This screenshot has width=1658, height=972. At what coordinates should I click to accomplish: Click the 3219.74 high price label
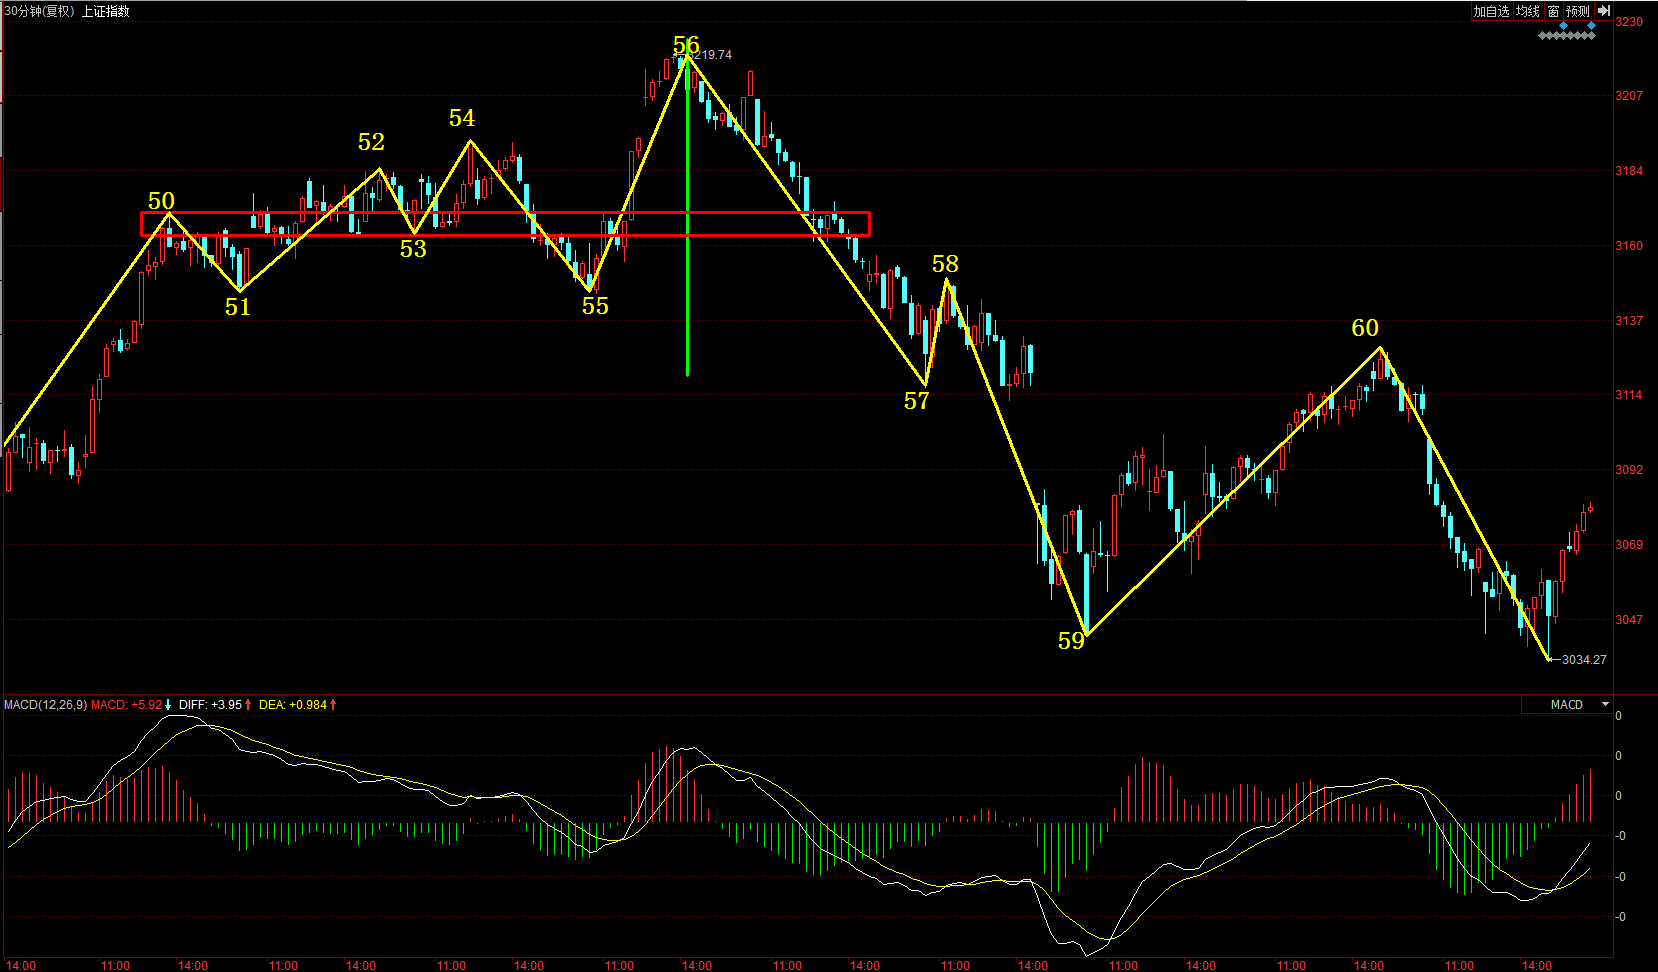click(x=711, y=55)
